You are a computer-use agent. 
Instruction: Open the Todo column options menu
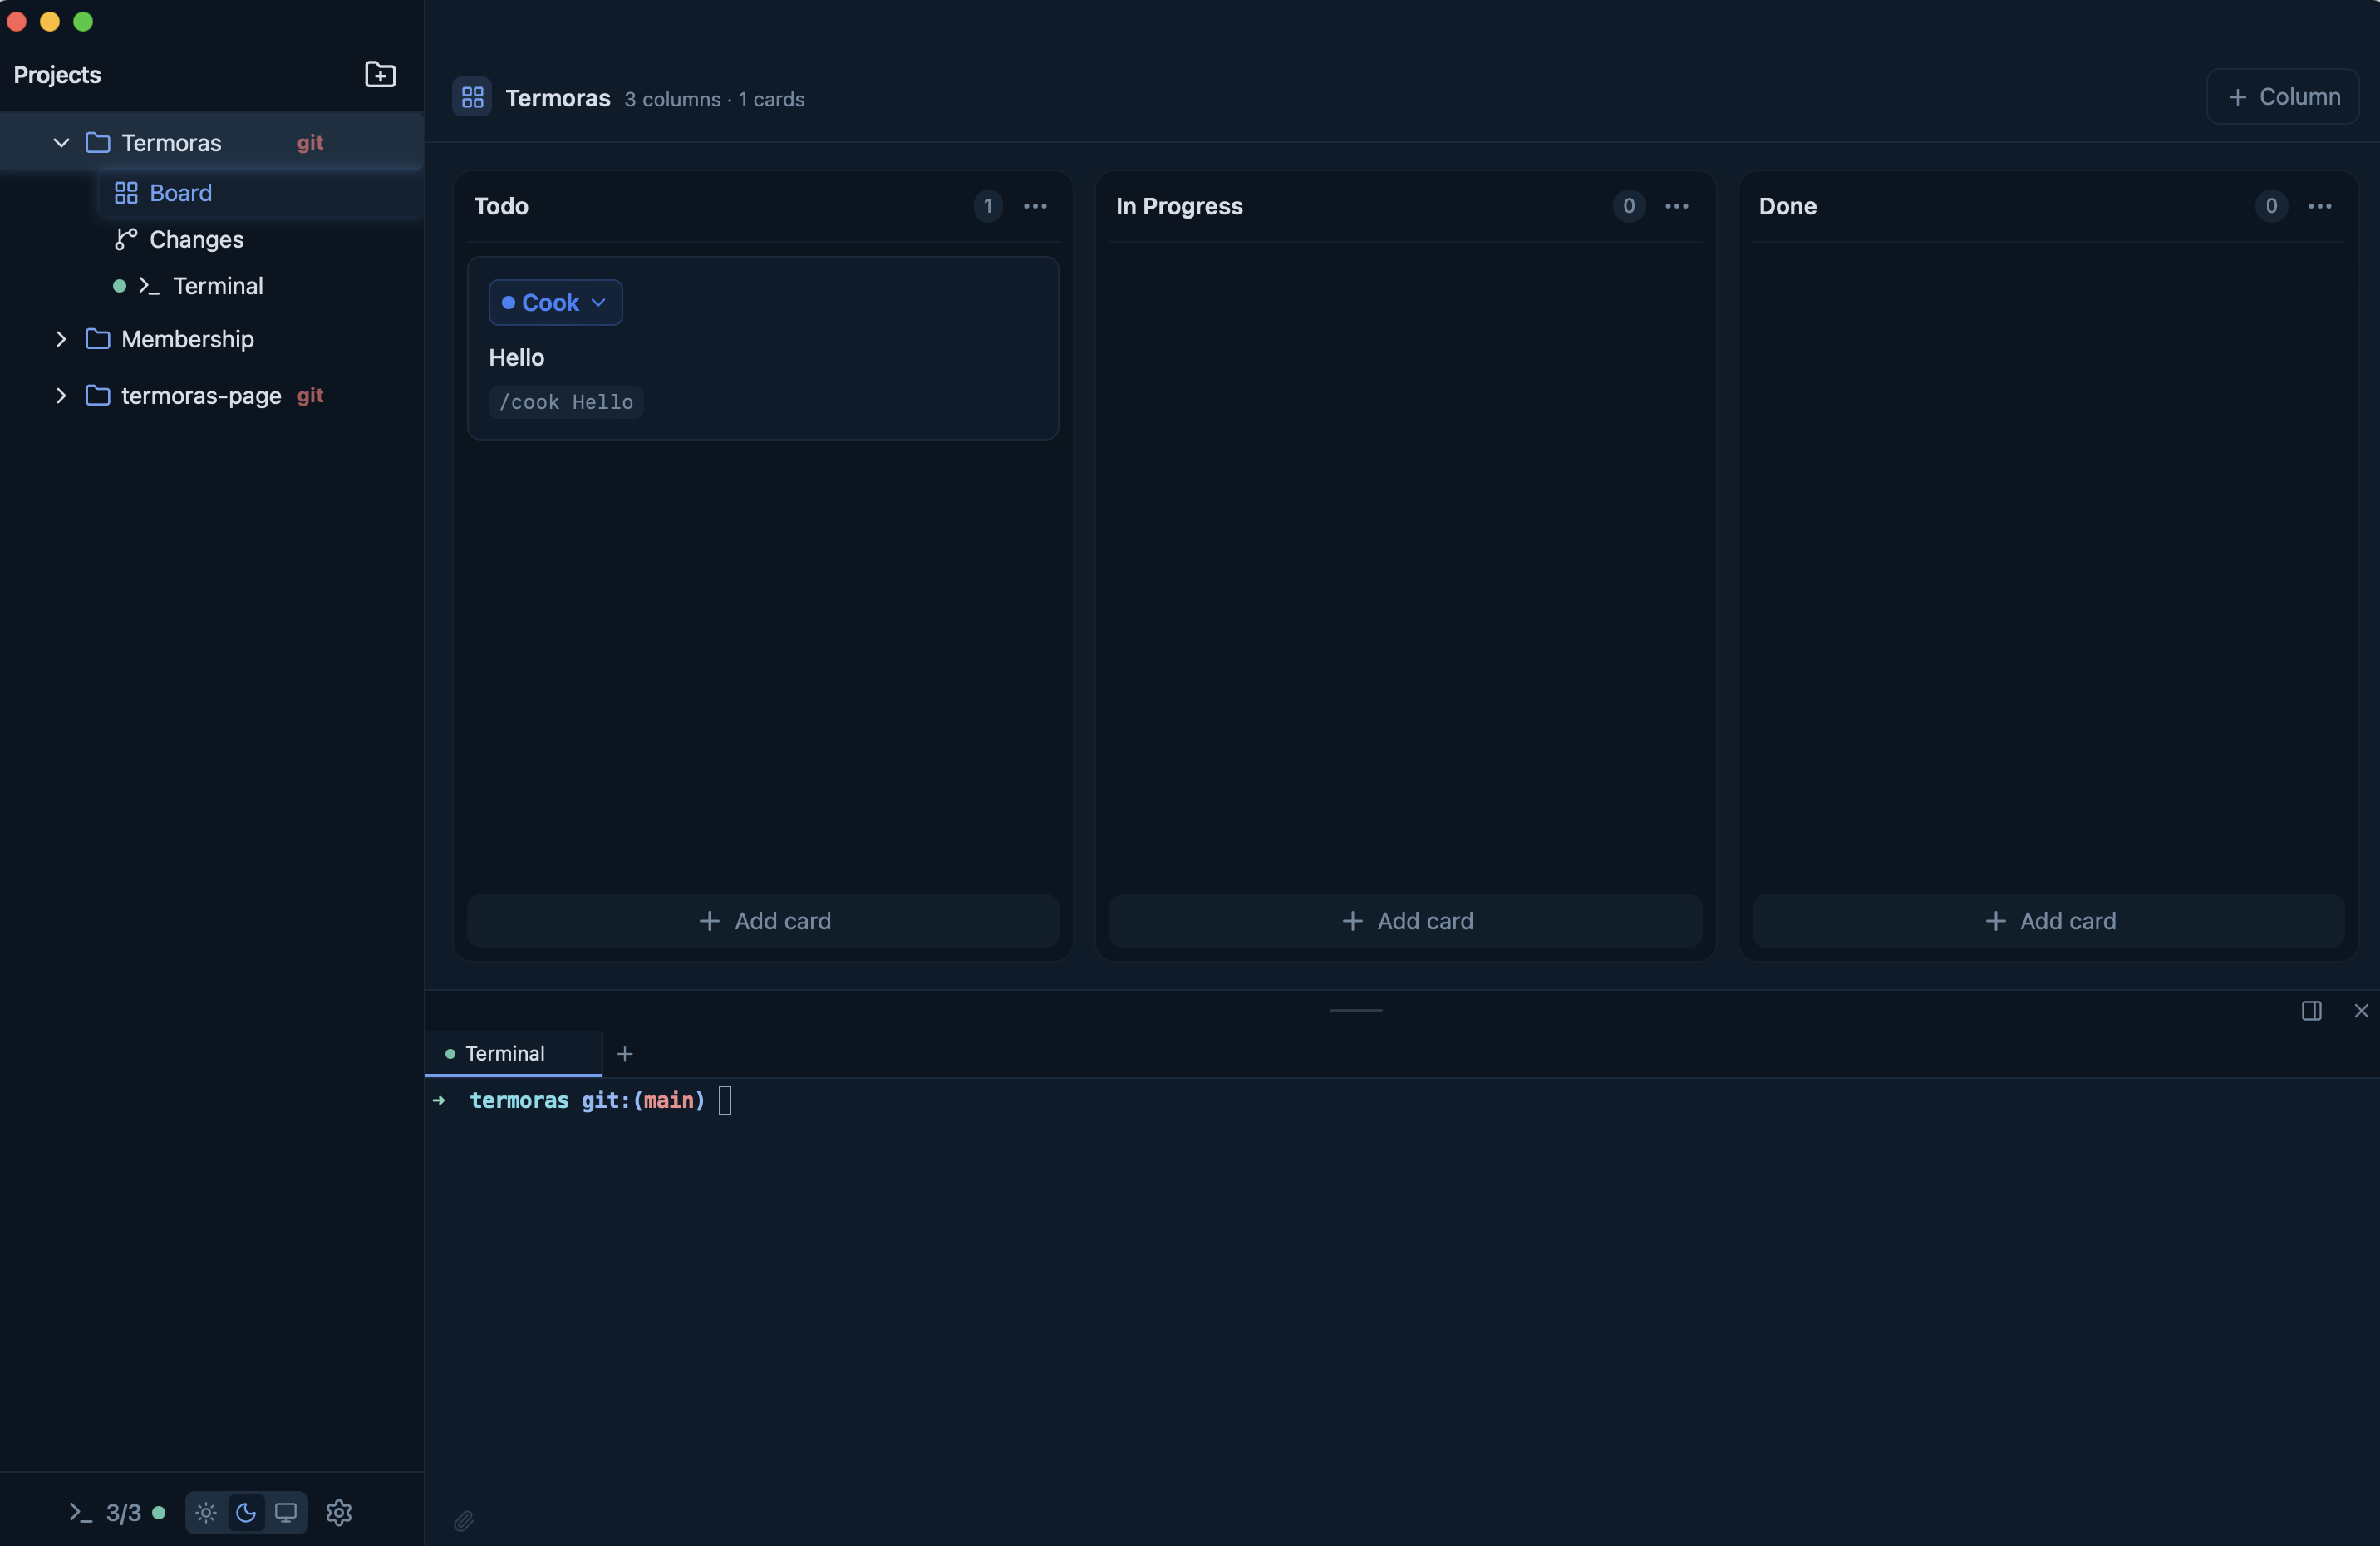(1036, 206)
